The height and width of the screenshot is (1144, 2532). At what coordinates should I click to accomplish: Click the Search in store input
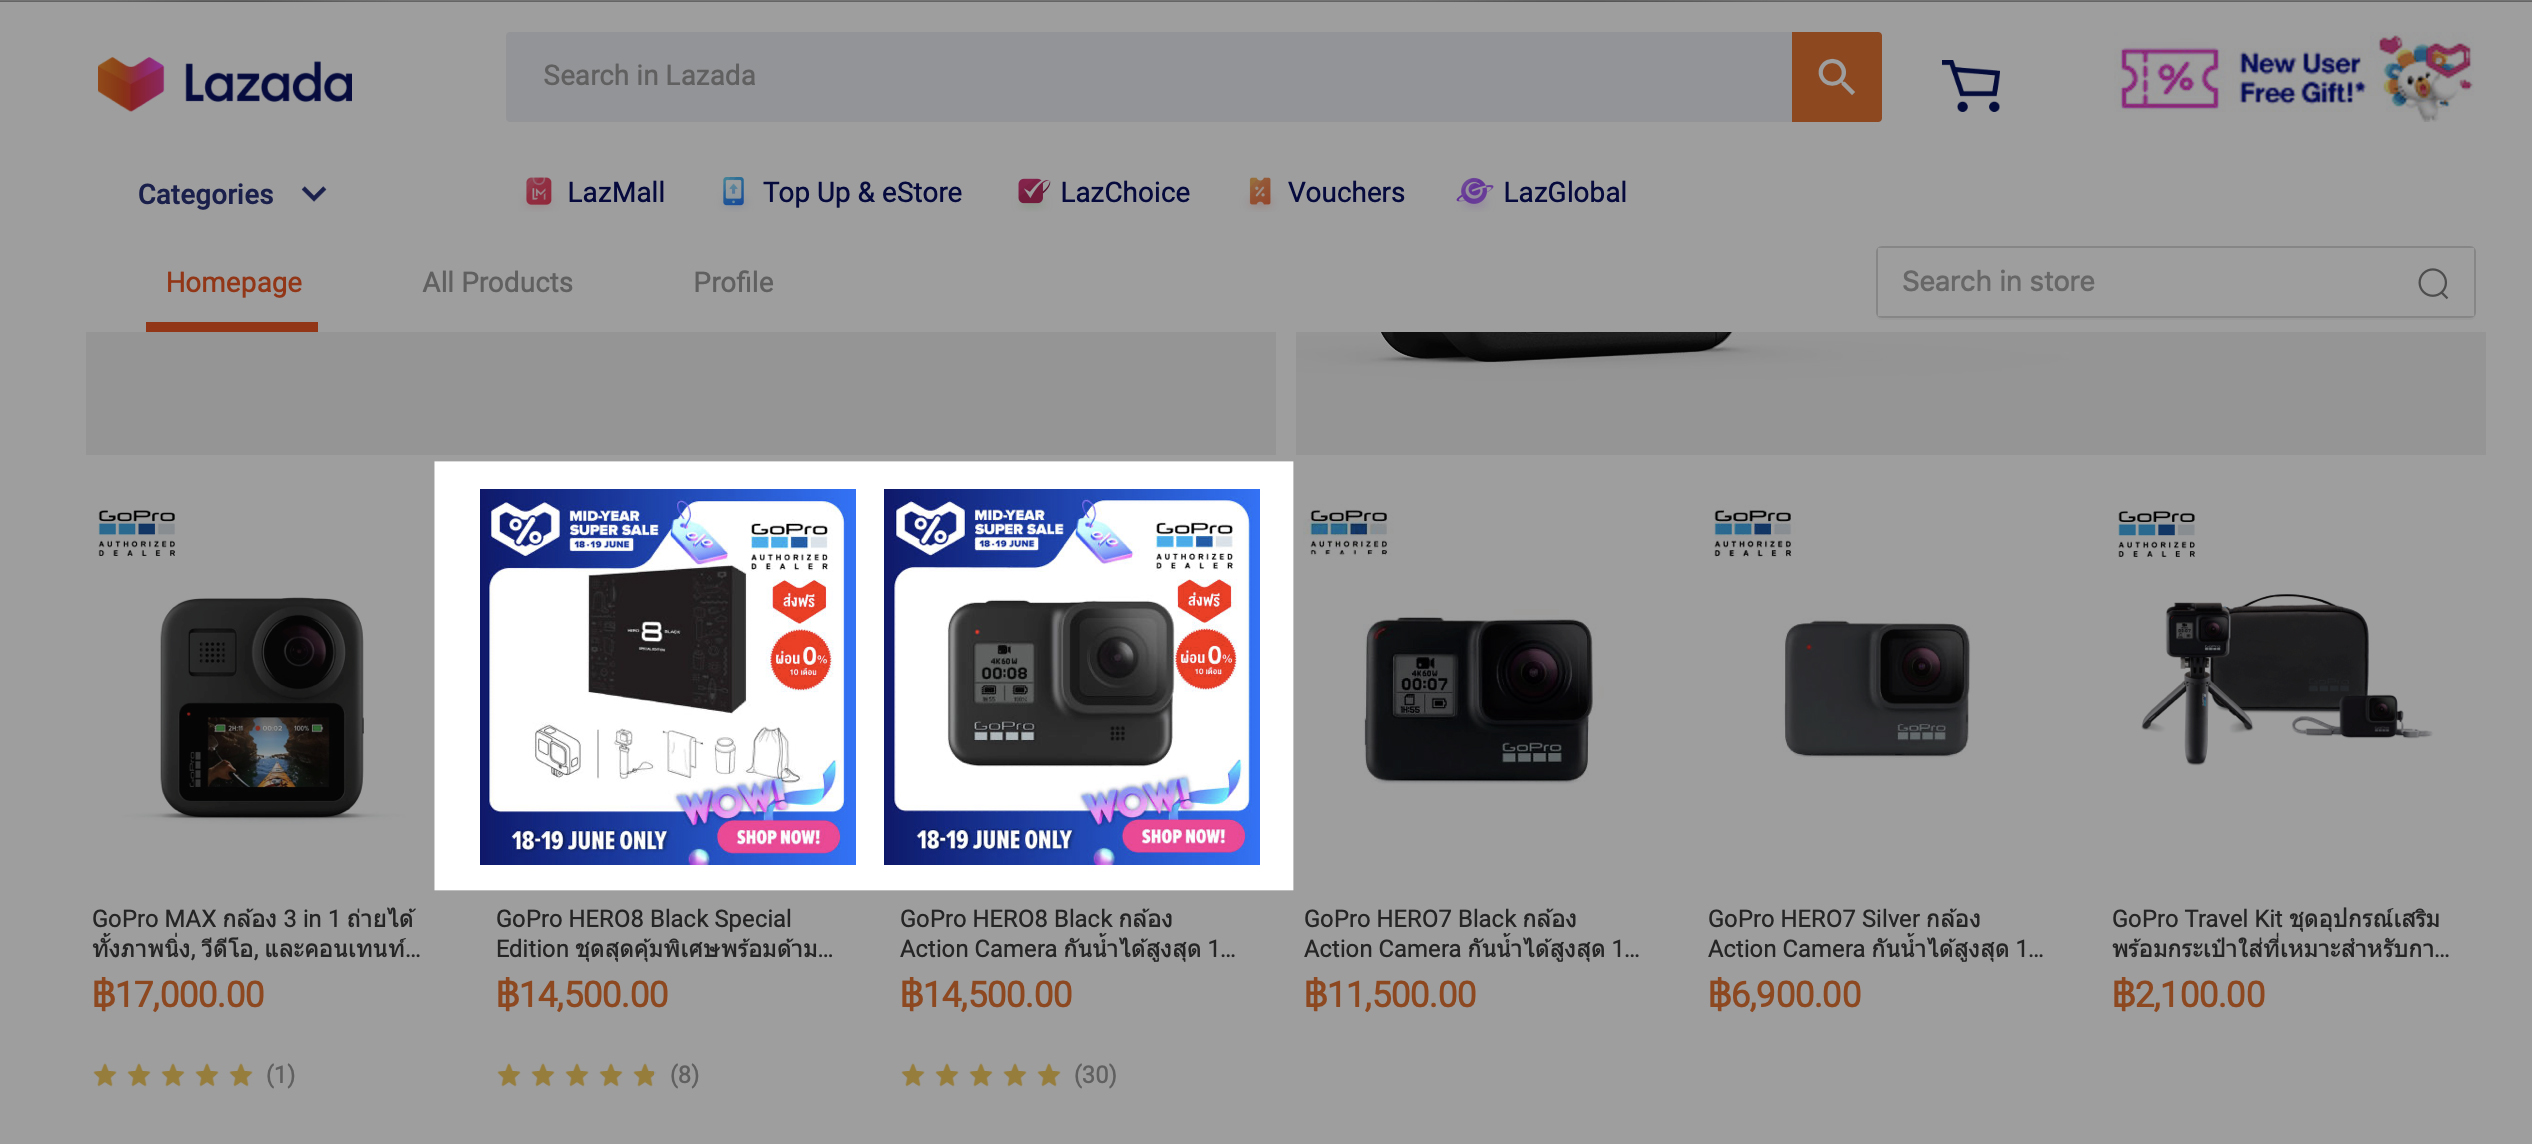2155,282
